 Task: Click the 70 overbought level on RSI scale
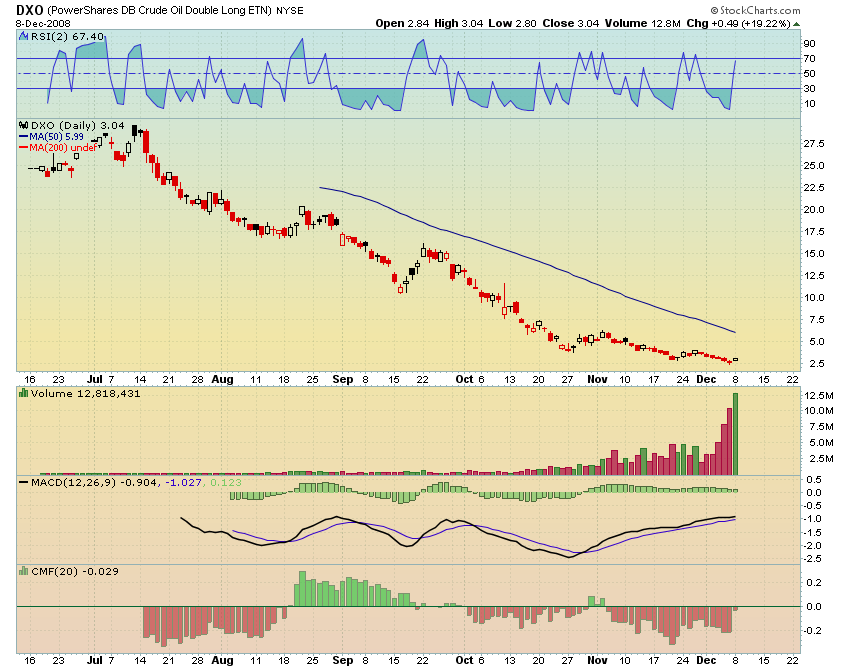point(809,58)
